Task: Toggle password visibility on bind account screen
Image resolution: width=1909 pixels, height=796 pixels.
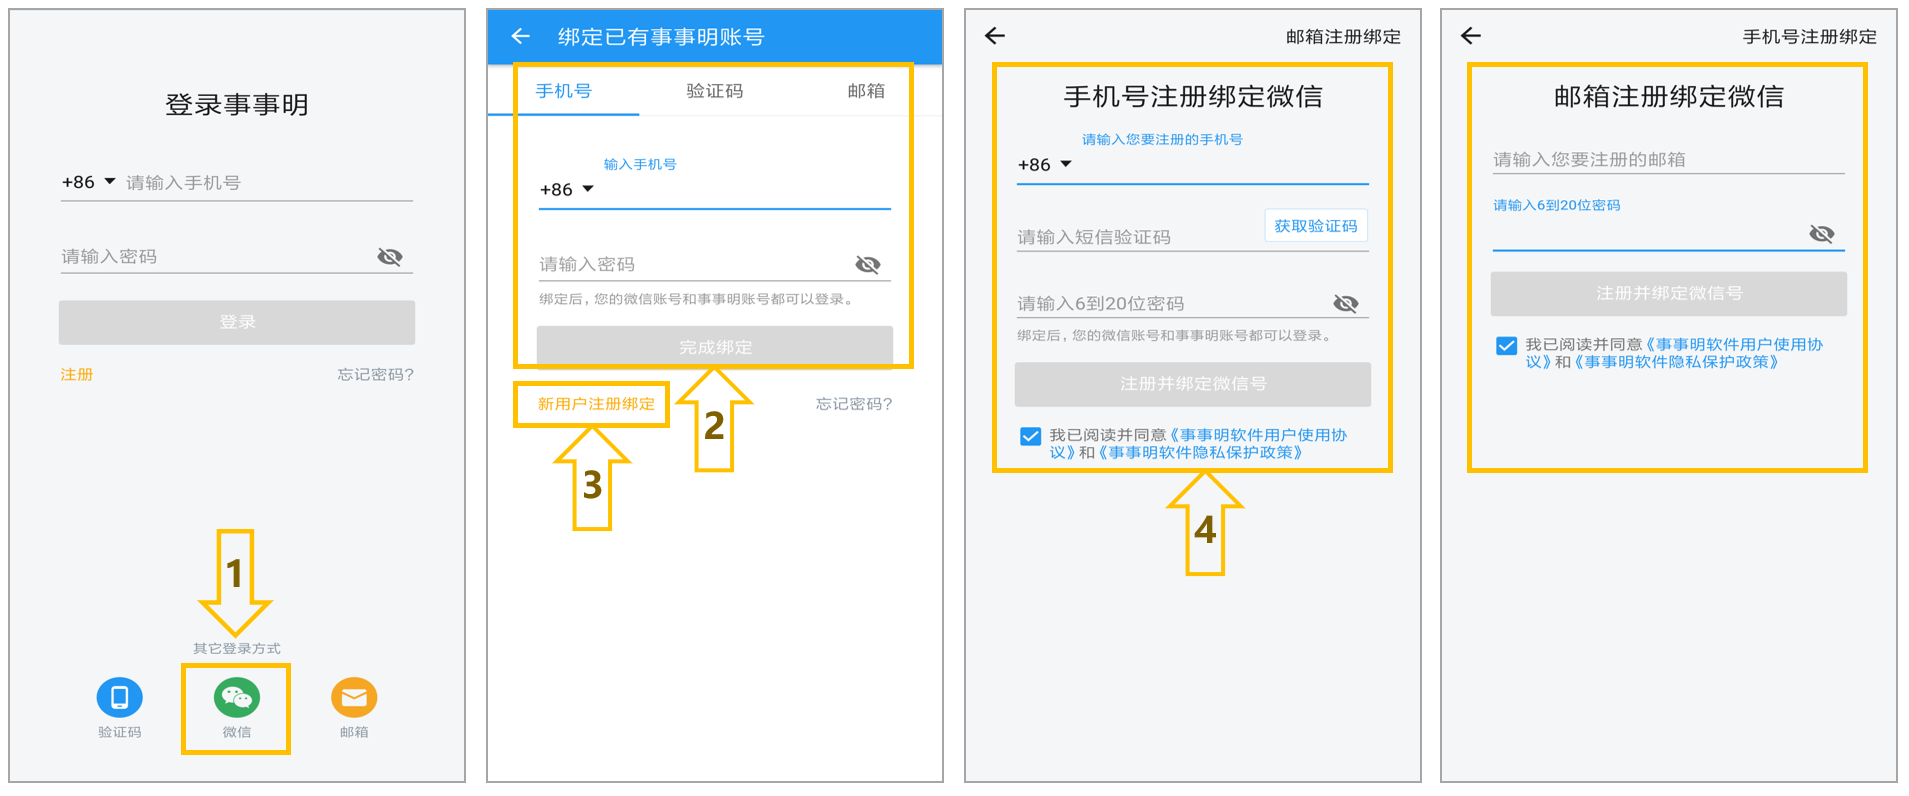Action: pyautogui.click(x=868, y=264)
